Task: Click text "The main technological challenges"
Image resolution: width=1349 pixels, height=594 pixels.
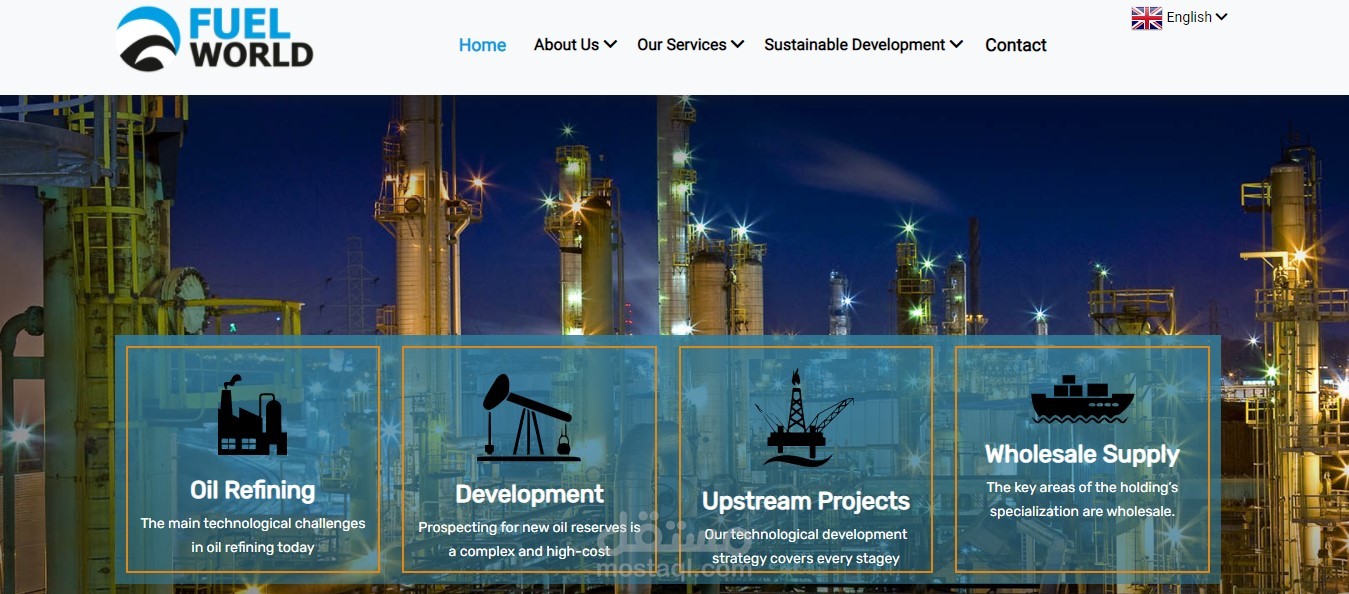Action: (253, 523)
